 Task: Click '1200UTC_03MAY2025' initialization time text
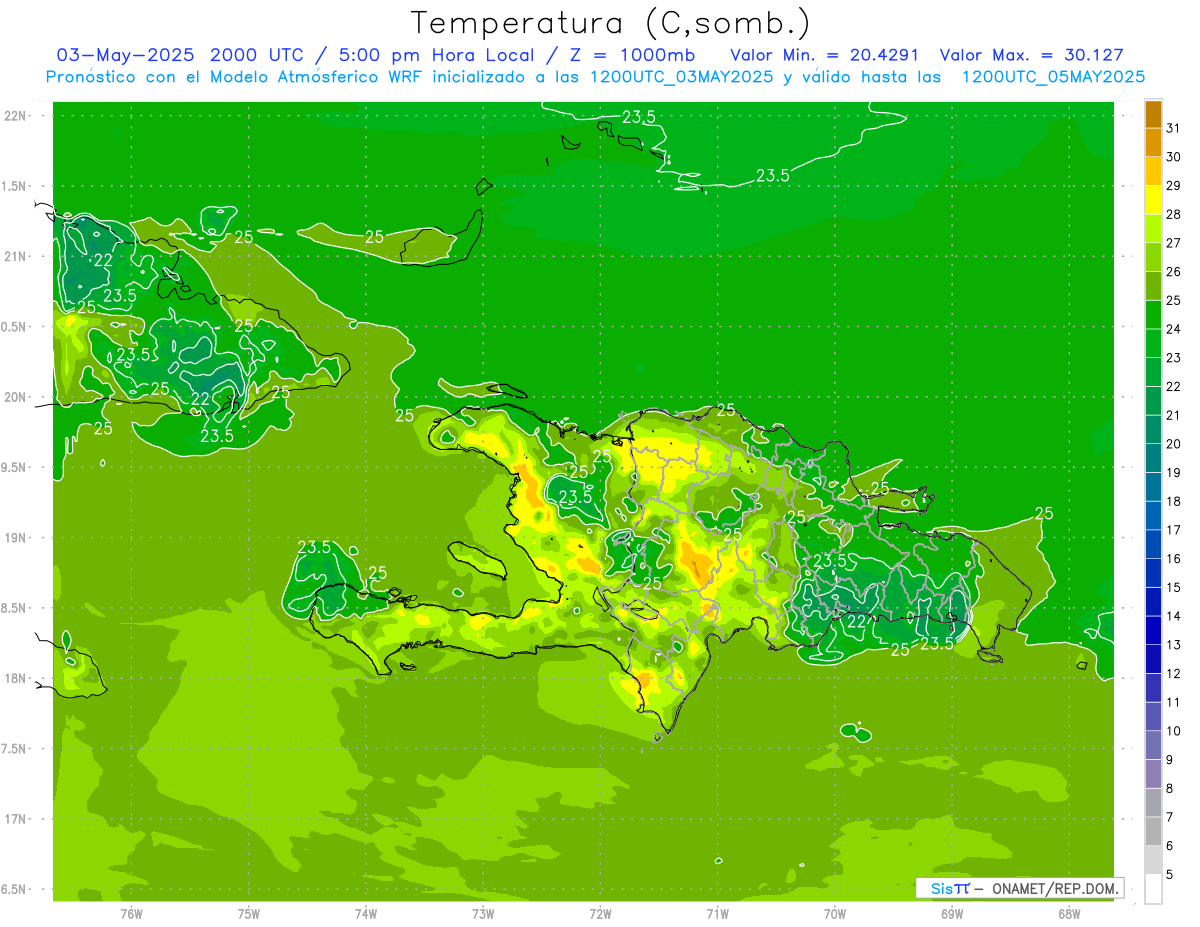pyautogui.click(x=682, y=77)
